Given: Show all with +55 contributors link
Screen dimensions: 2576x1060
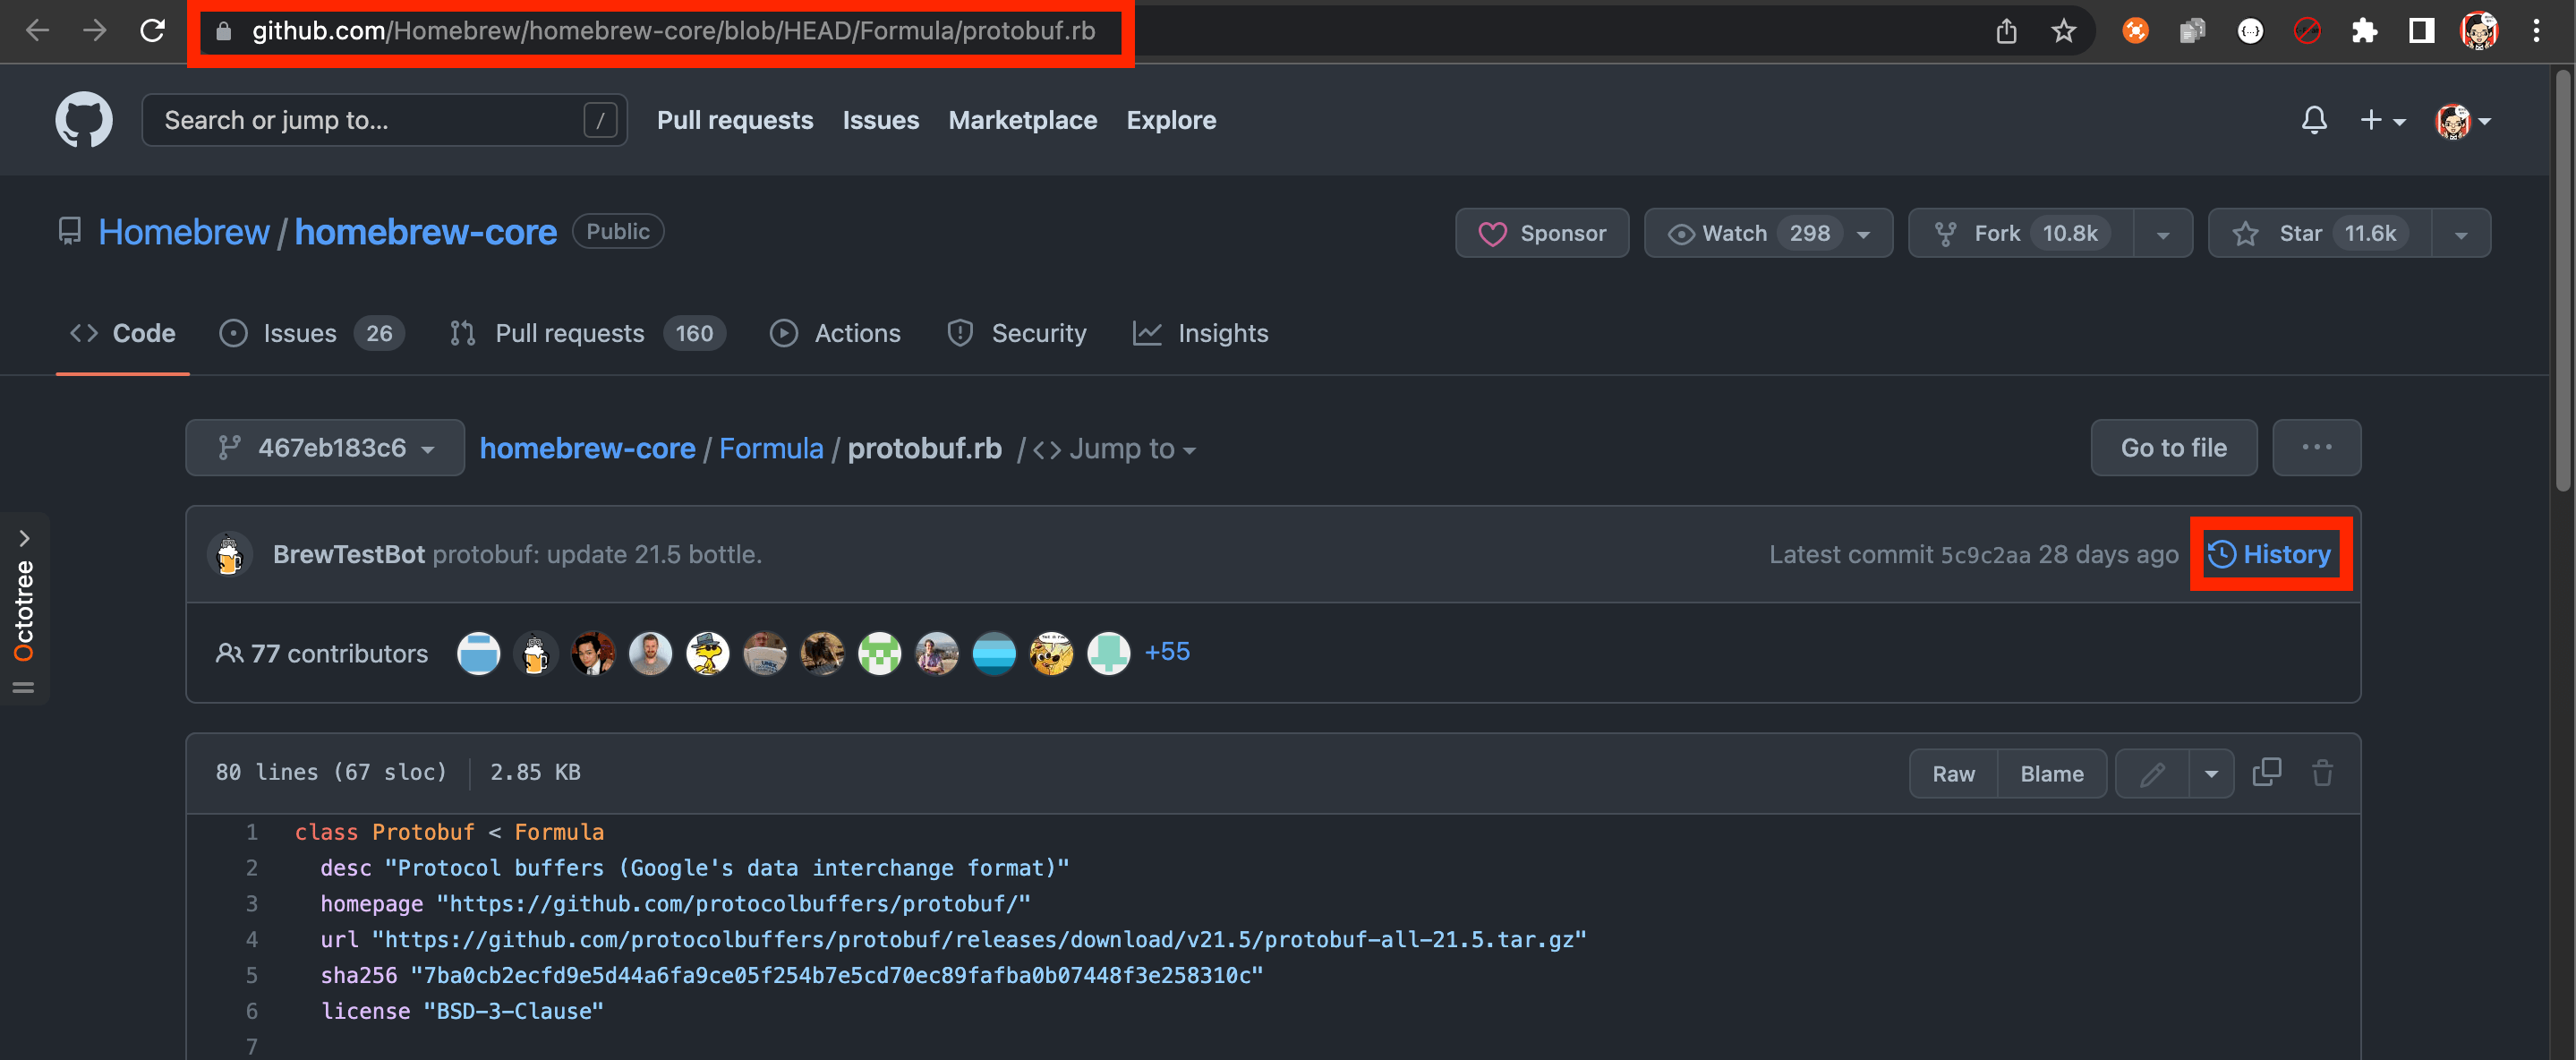Looking at the screenshot, I should [1167, 652].
